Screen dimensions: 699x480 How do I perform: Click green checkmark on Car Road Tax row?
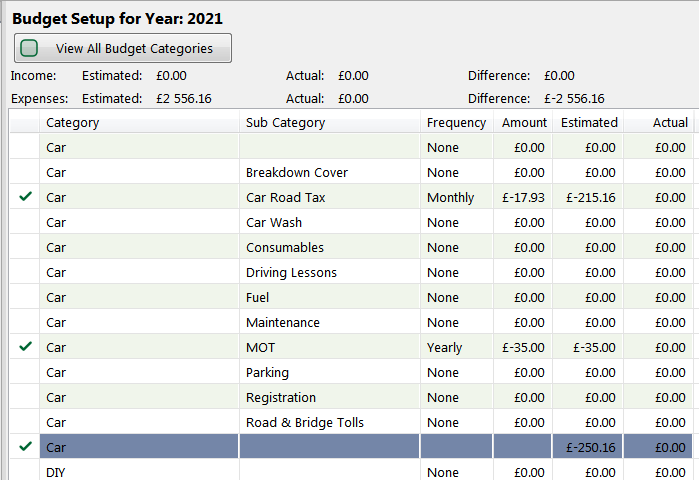tap(26, 197)
